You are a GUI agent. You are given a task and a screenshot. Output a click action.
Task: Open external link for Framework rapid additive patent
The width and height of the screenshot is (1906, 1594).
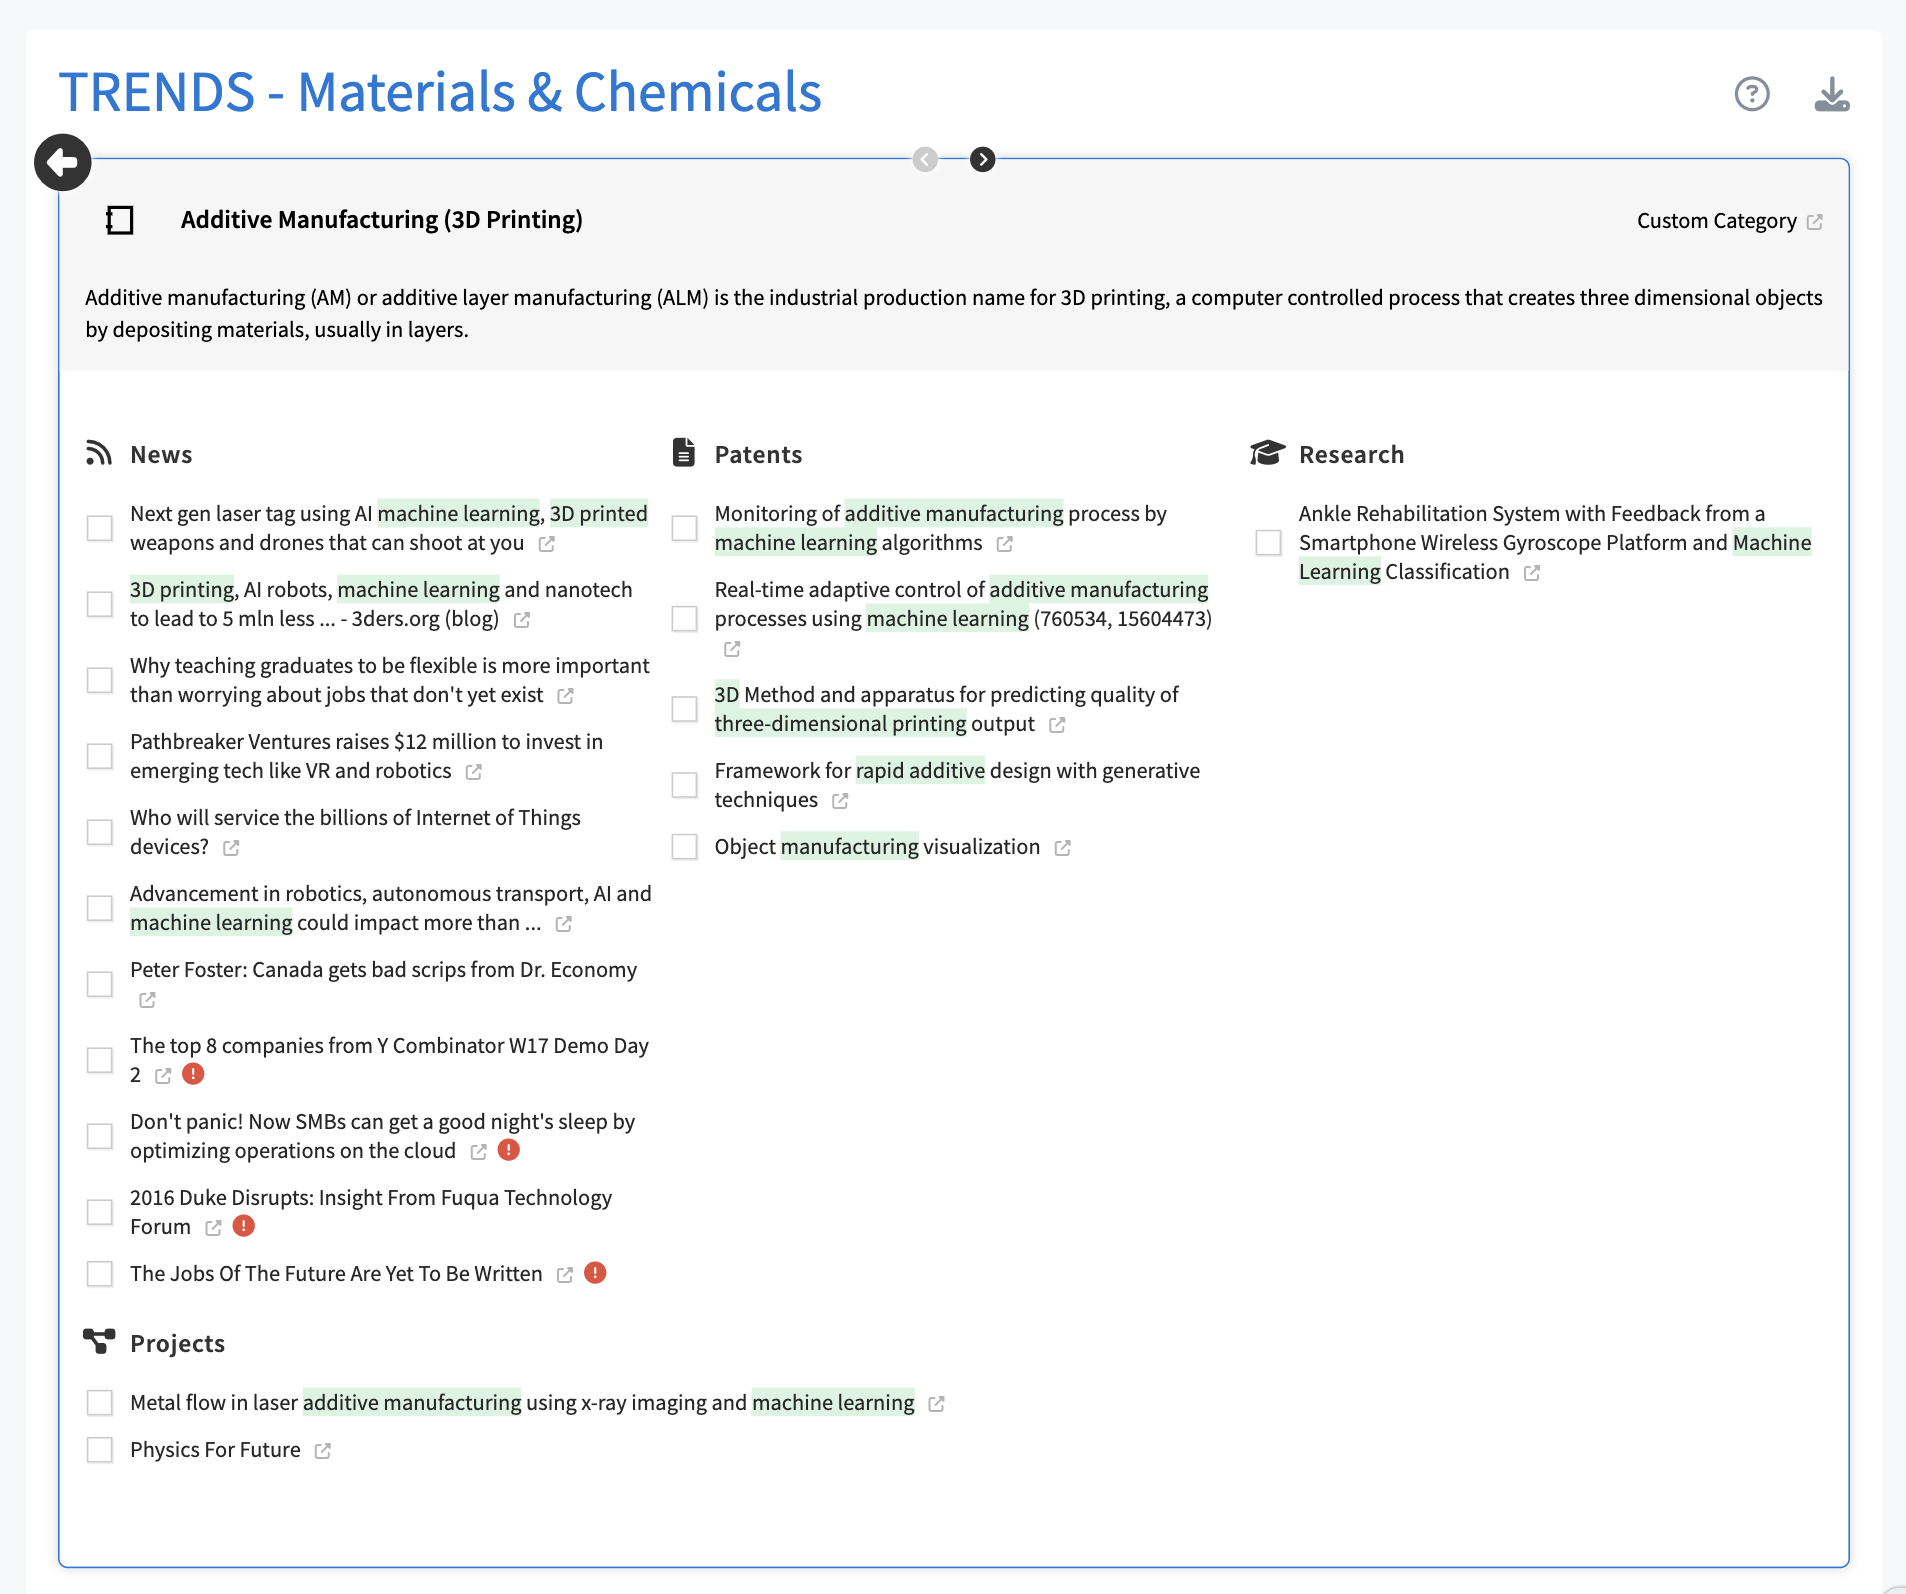[840, 801]
